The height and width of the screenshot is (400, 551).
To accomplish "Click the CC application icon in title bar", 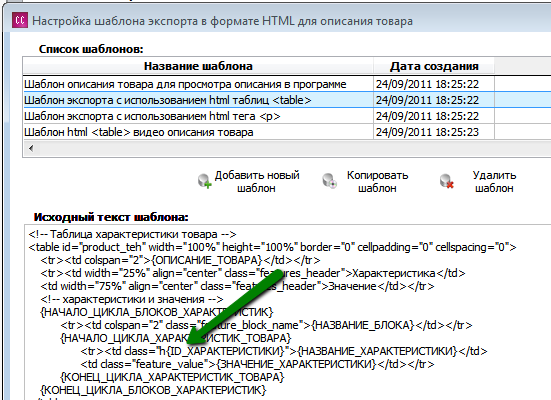I will pos(20,20).
